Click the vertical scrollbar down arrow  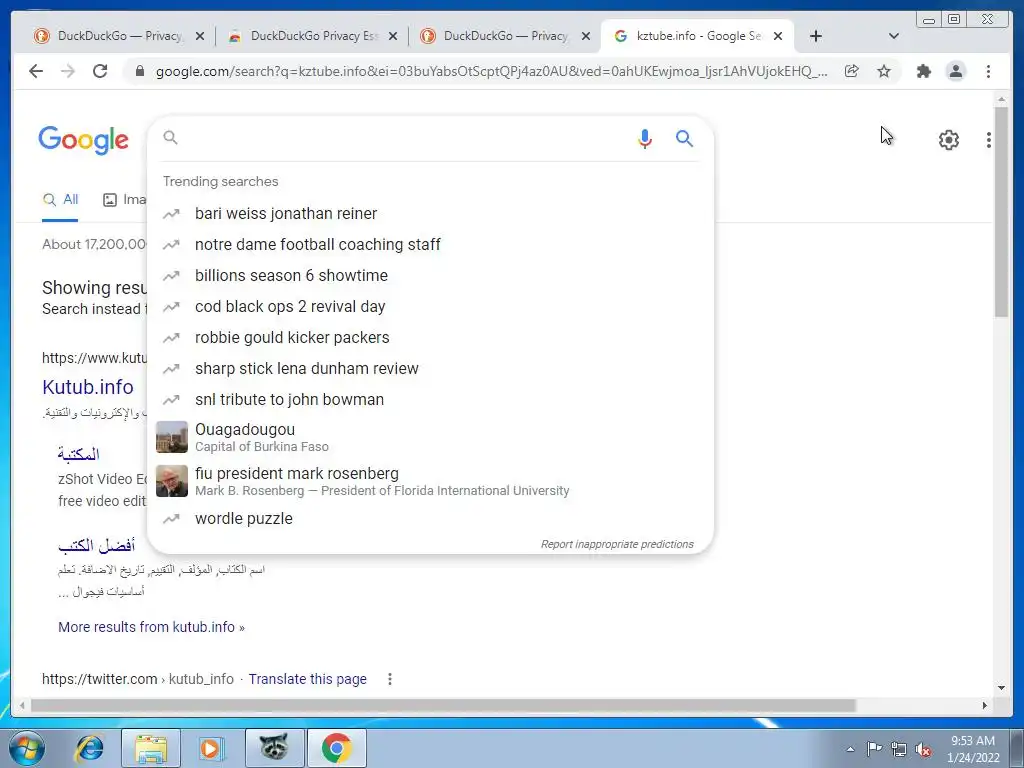[x=1001, y=688]
